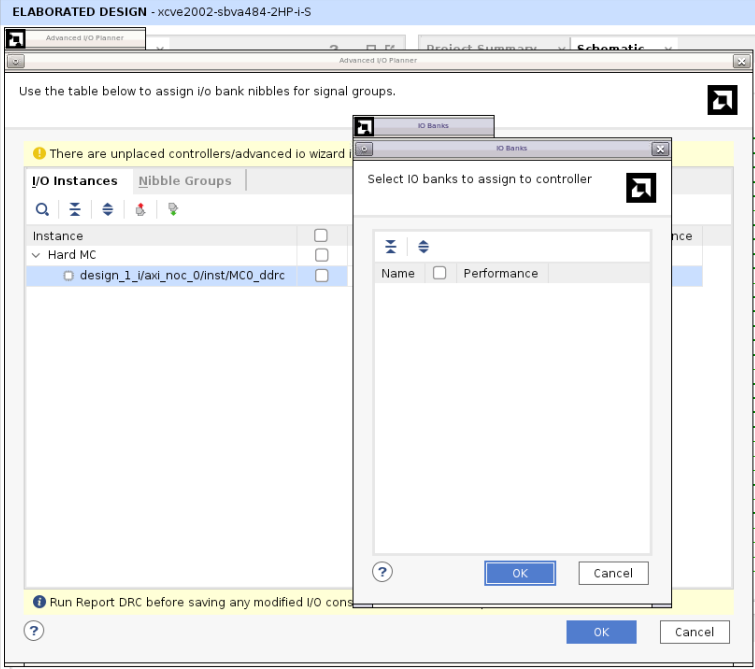
Task: Cancel the IO Banks dialog
Action: point(613,573)
